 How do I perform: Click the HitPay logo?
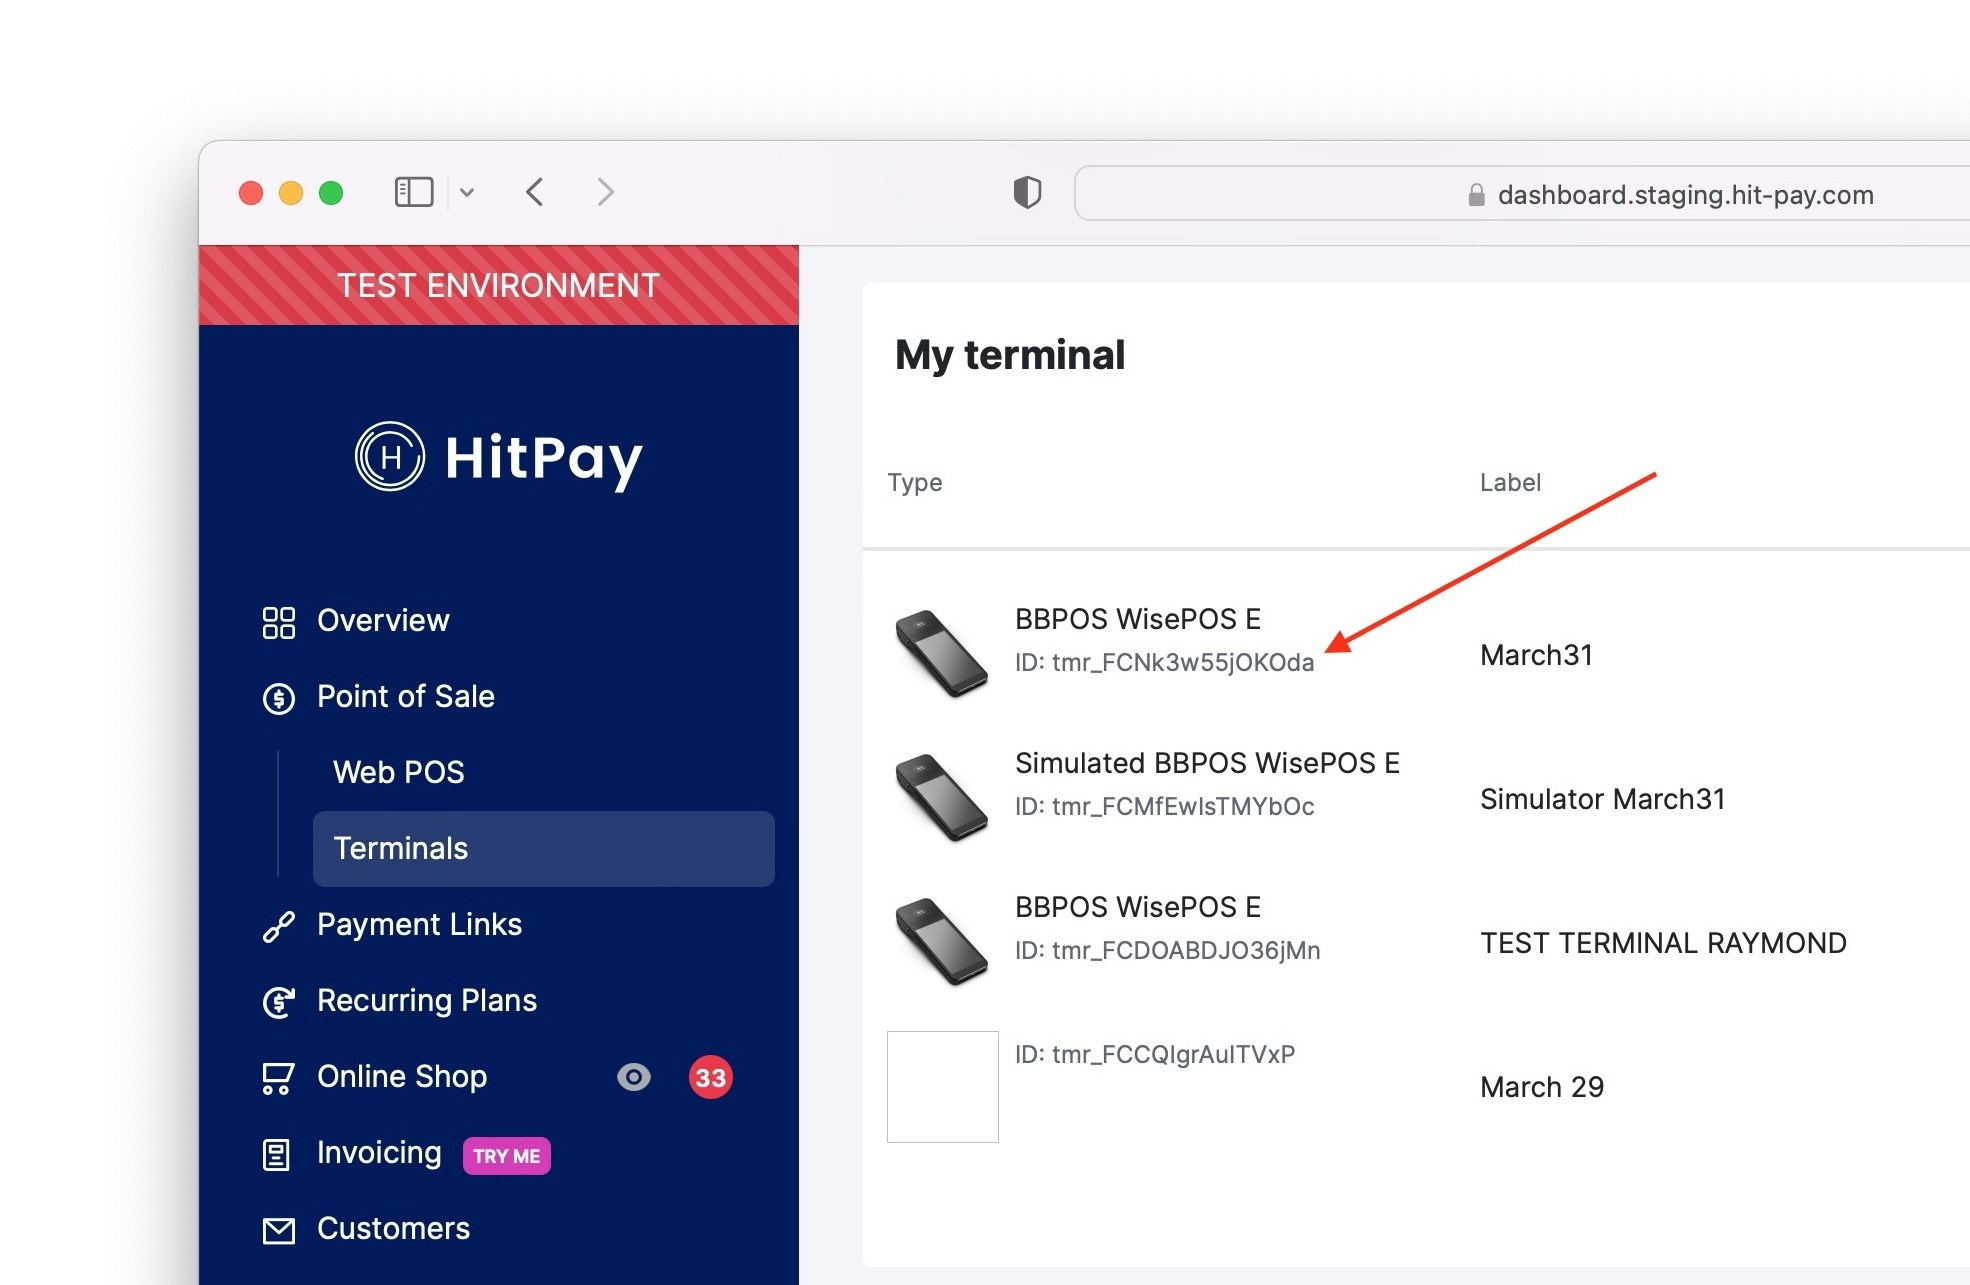click(x=499, y=457)
